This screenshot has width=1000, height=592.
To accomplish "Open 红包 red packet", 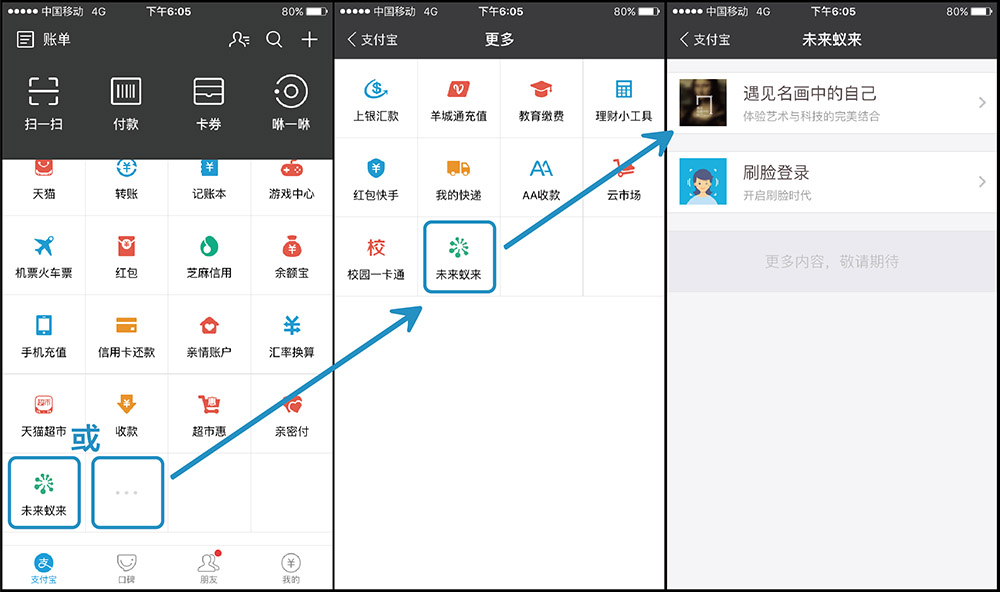I will 126,256.
